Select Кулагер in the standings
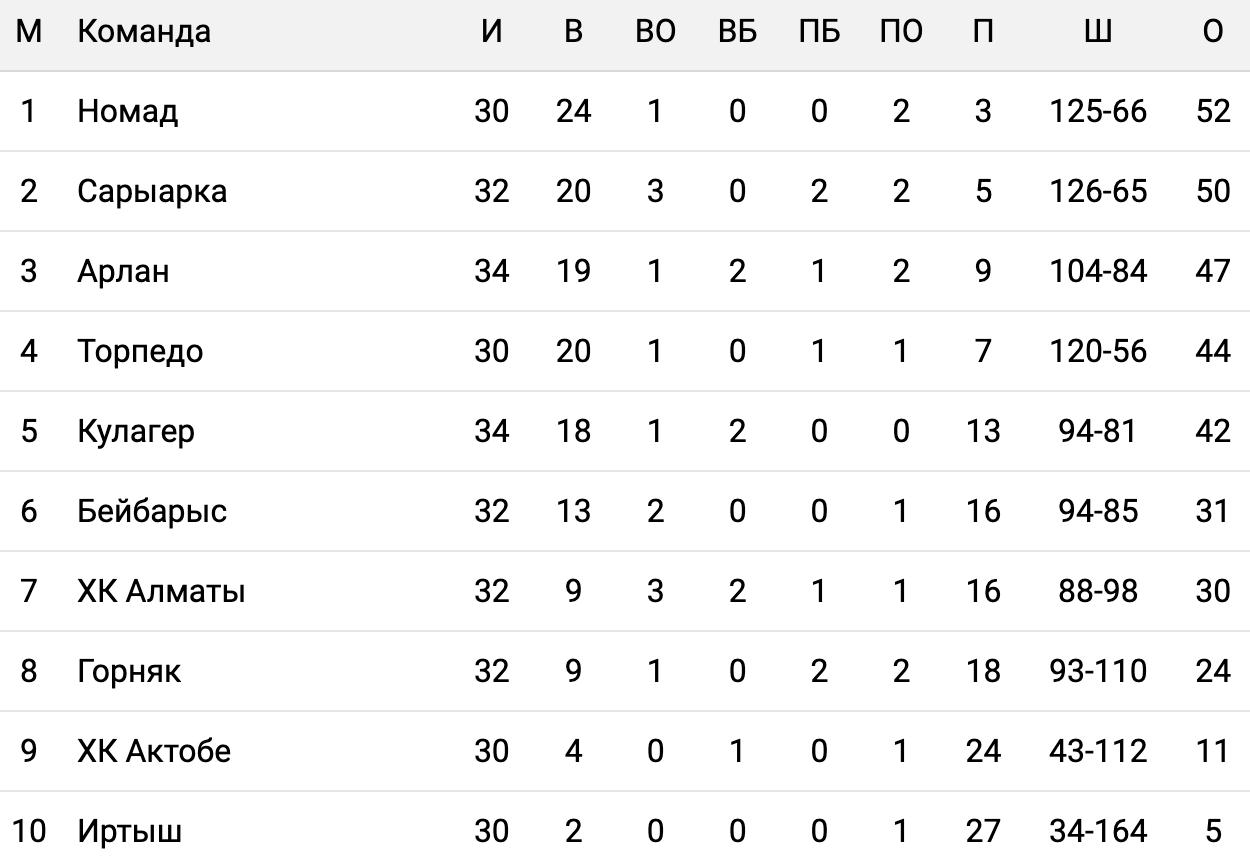Viewport: 1250px width, 864px height. [136, 431]
